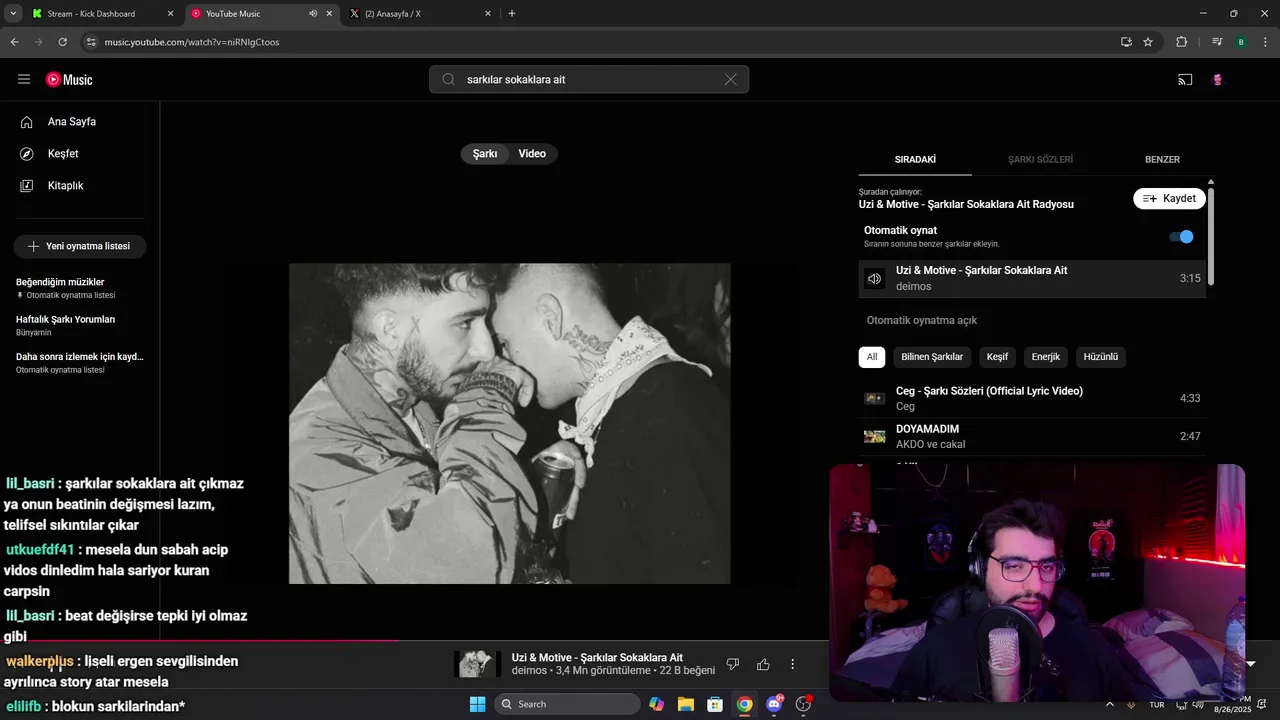The height and width of the screenshot is (720, 1280).
Task: Select the currently playing Uzi & Motive row
Action: coord(1032,279)
